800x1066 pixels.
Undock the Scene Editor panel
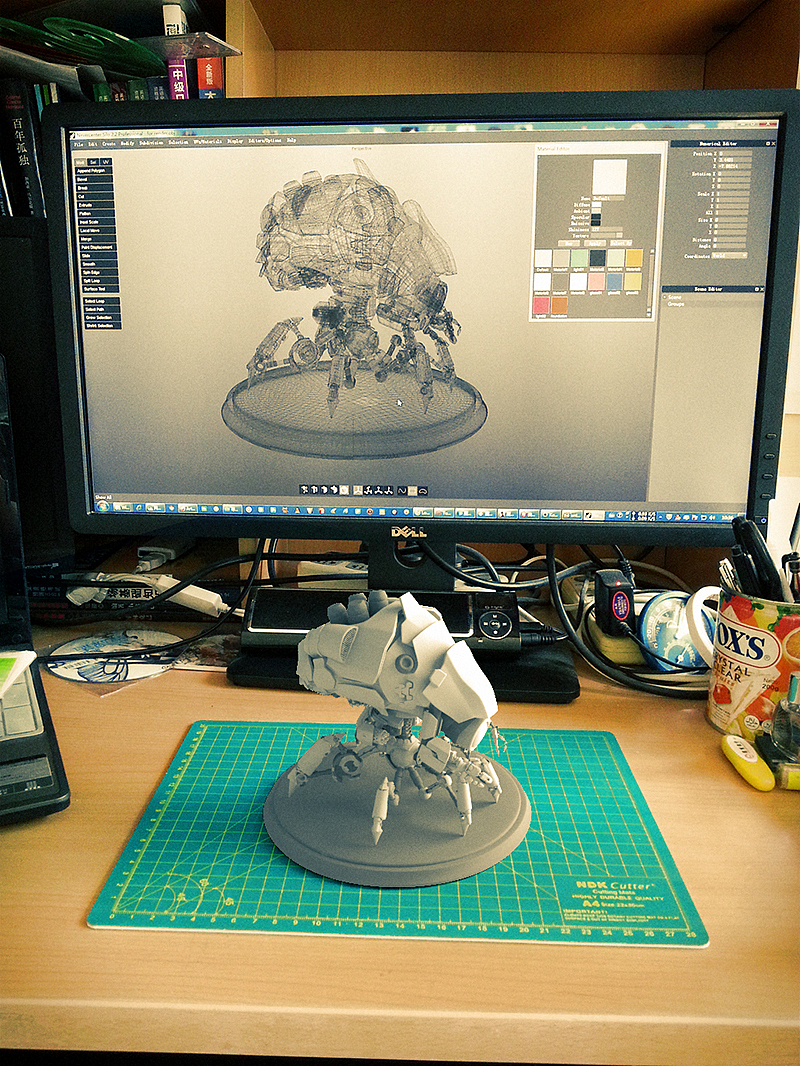pyautogui.click(x=756, y=289)
